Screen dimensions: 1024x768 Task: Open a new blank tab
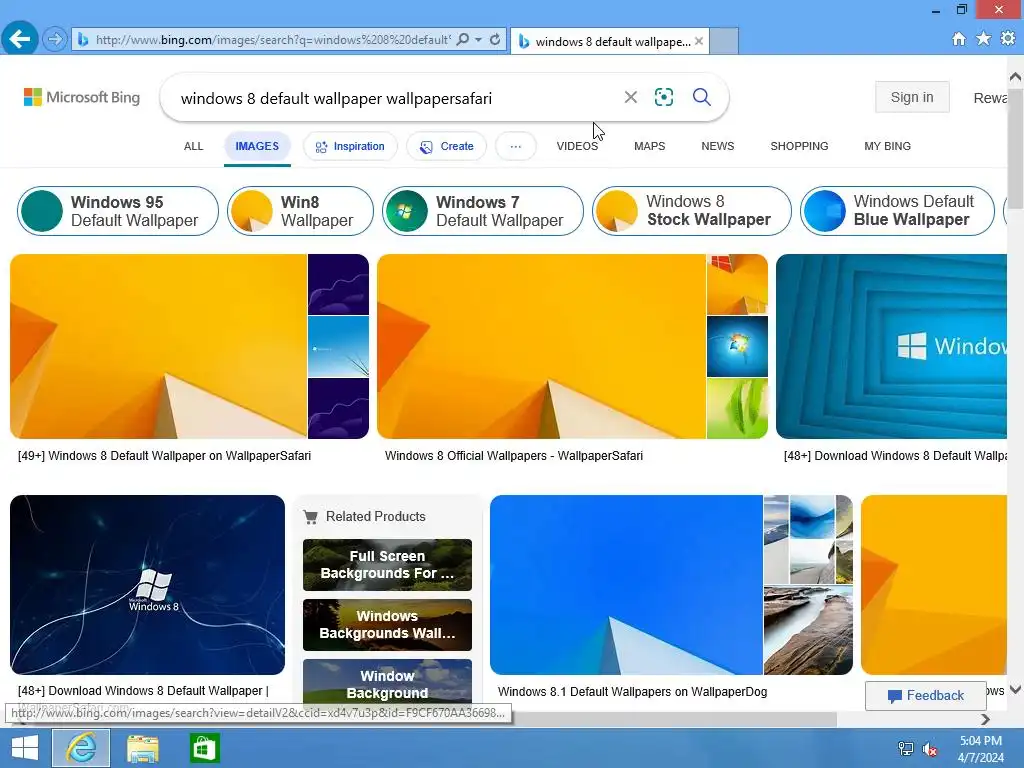point(724,41)
